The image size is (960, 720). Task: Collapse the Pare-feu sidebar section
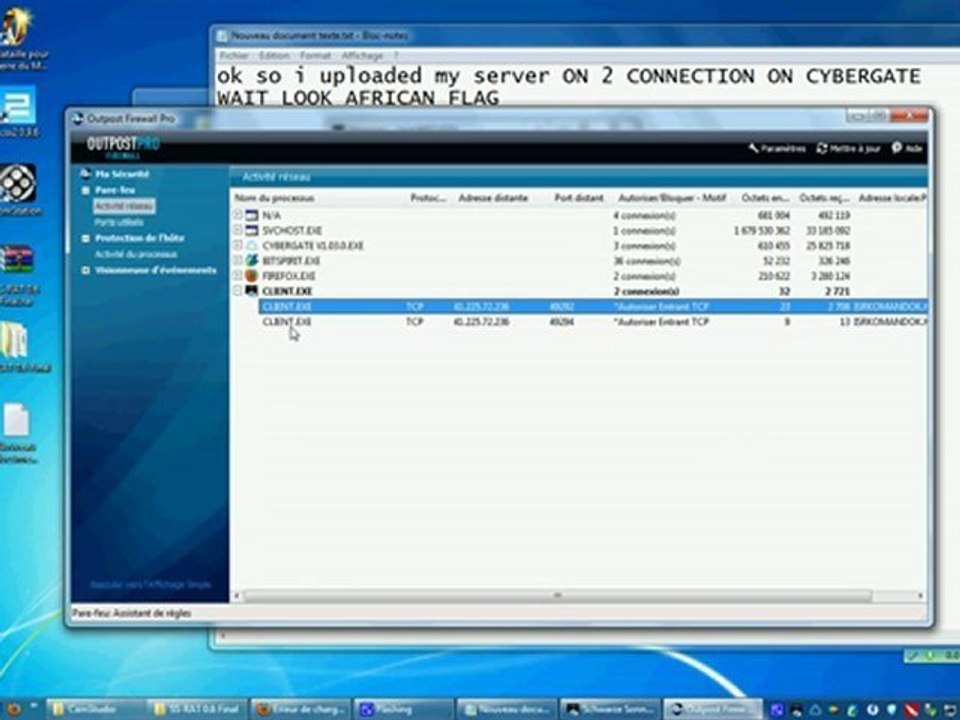[x=86, y=190]
